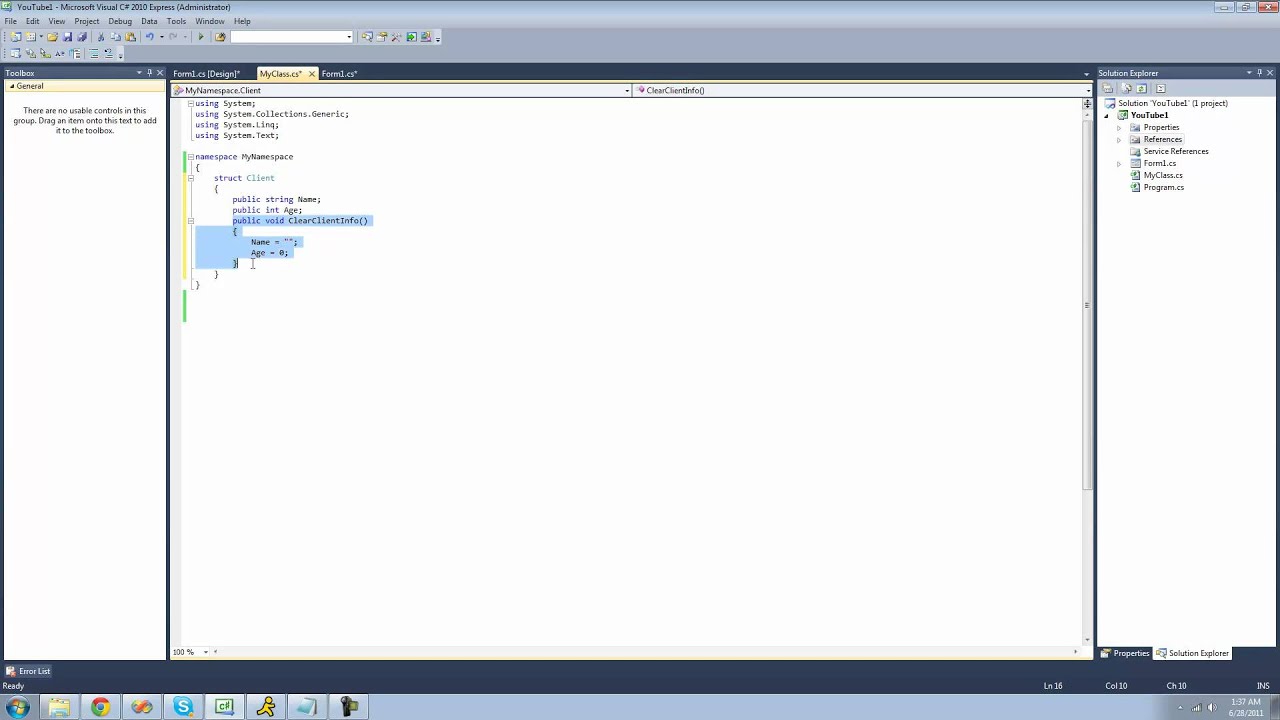Open the Window menu
This screenshot has width=1280, height=720.
coord(210,21)
